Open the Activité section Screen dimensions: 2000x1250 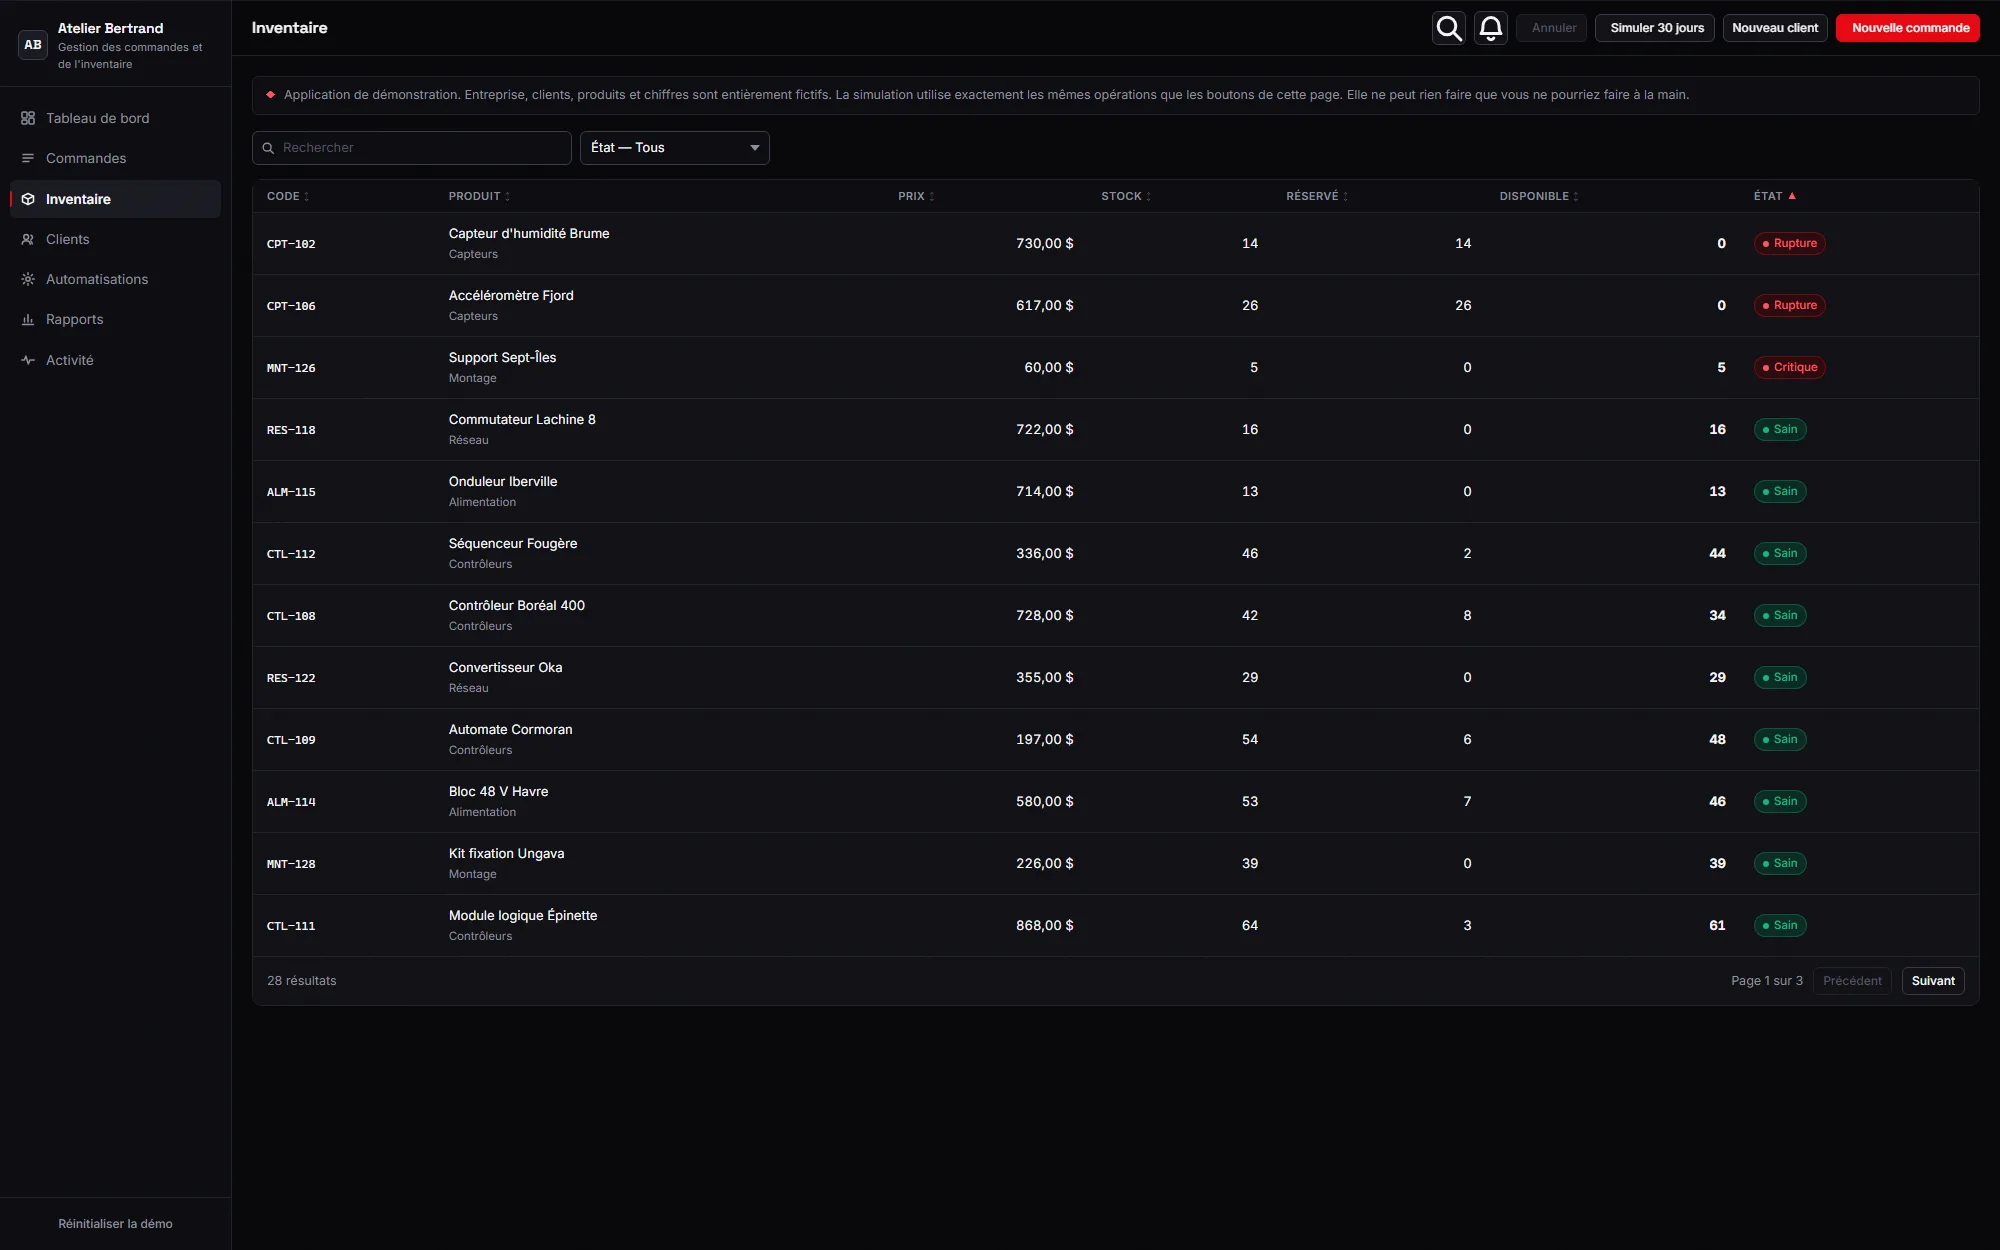pyautogui.click(x=115, y=360)
